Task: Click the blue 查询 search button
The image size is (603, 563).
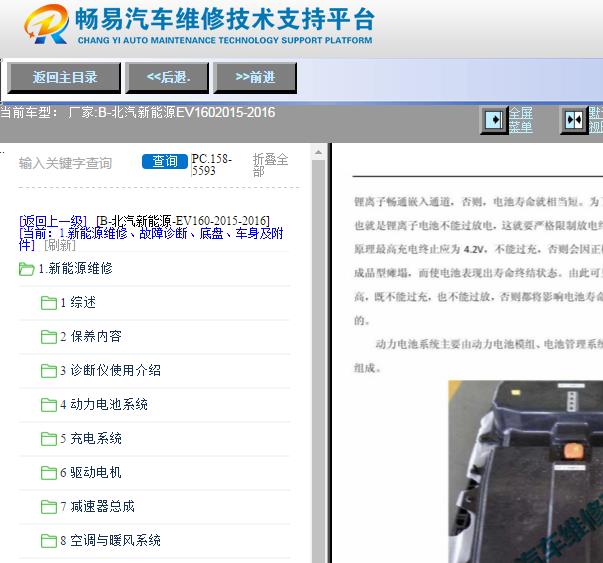Action: pyautogui.click(x=165, y=162)
